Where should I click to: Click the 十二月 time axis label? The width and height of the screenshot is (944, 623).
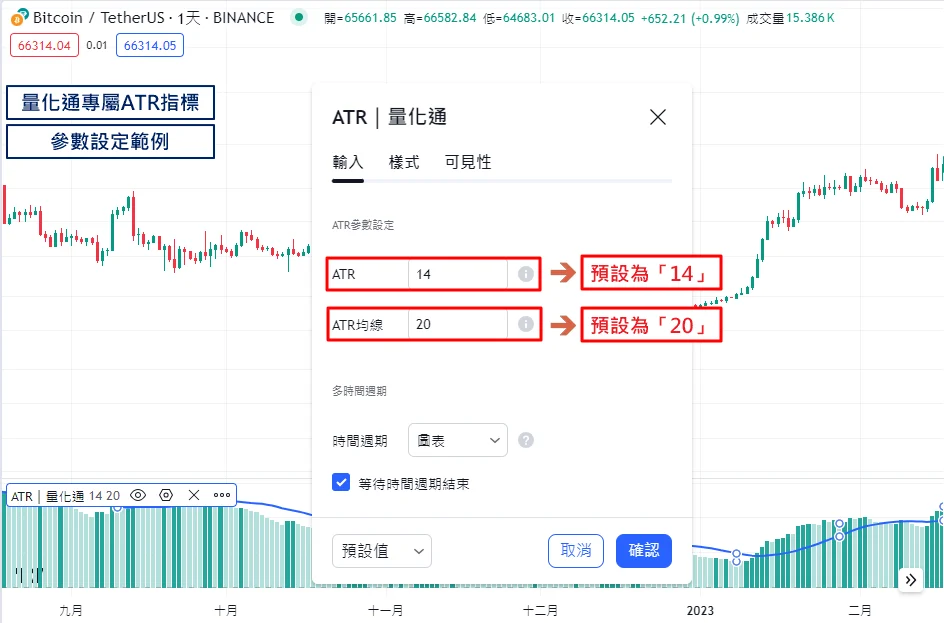click(540, 610)
